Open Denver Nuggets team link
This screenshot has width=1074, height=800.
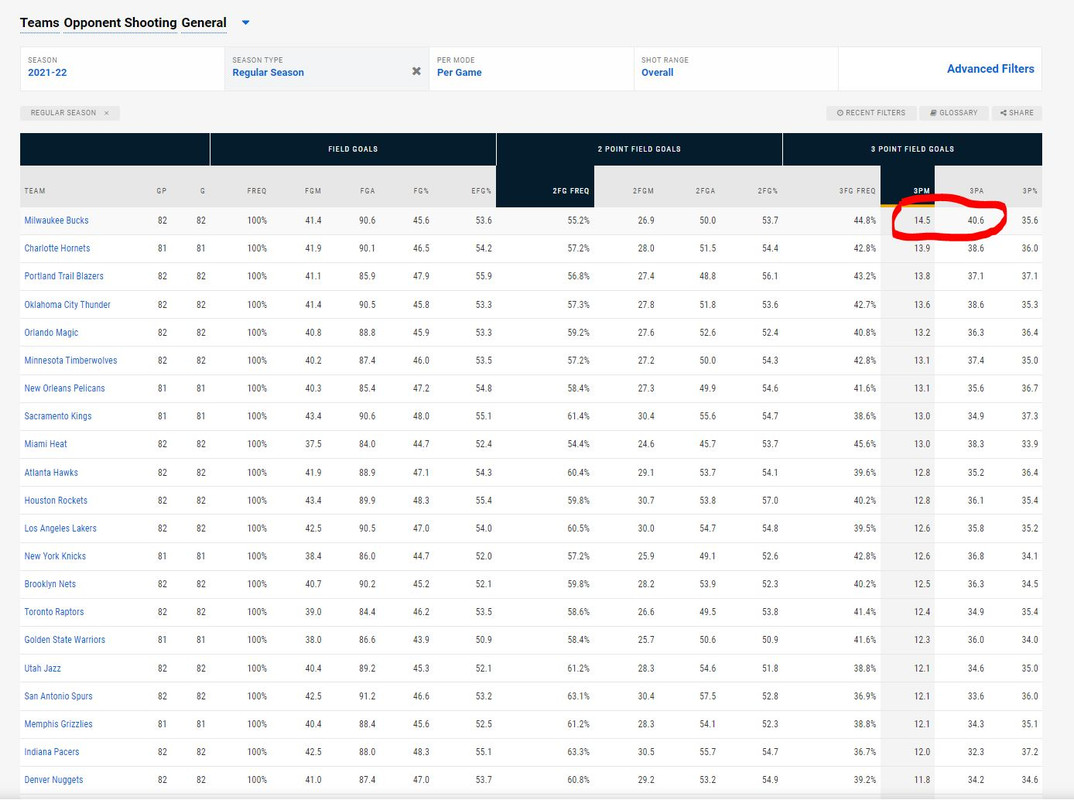pyautogui.click(x=53, y=780)
